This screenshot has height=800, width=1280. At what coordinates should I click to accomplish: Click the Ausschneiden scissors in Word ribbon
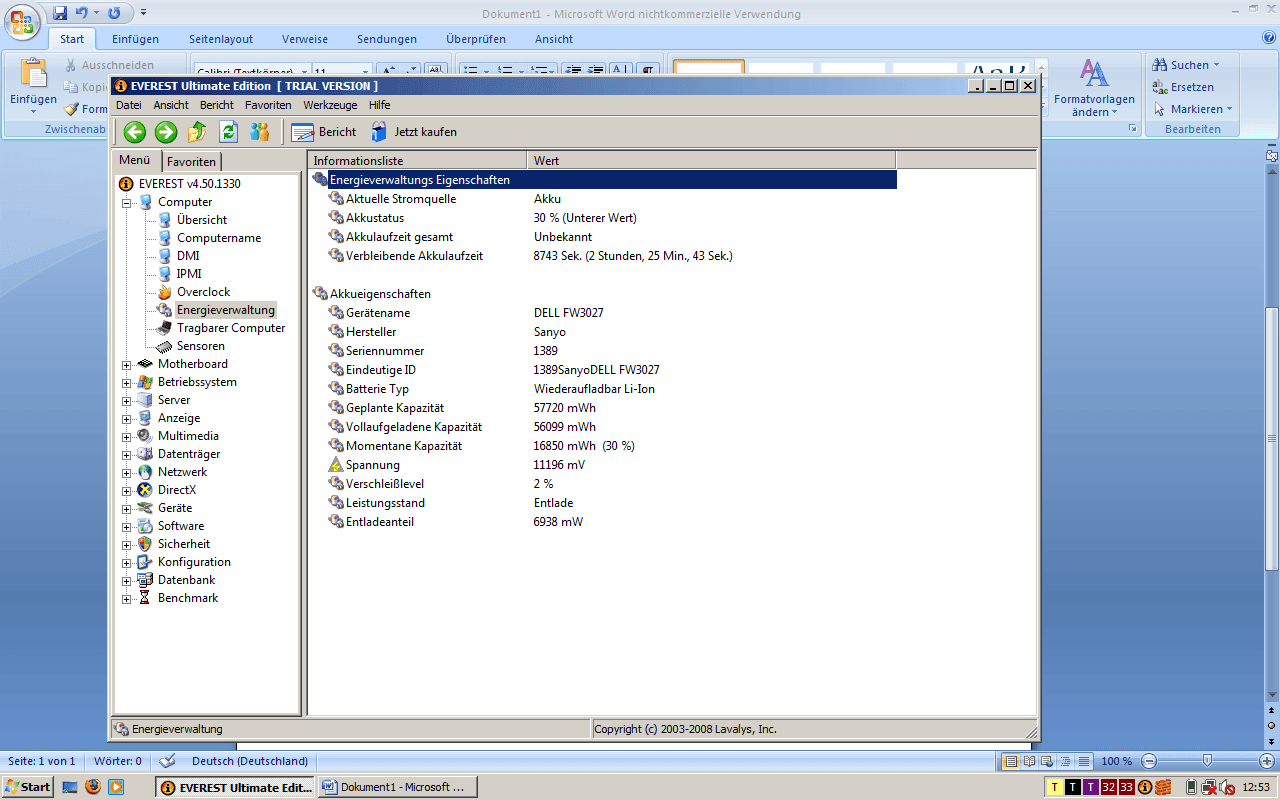71,65
